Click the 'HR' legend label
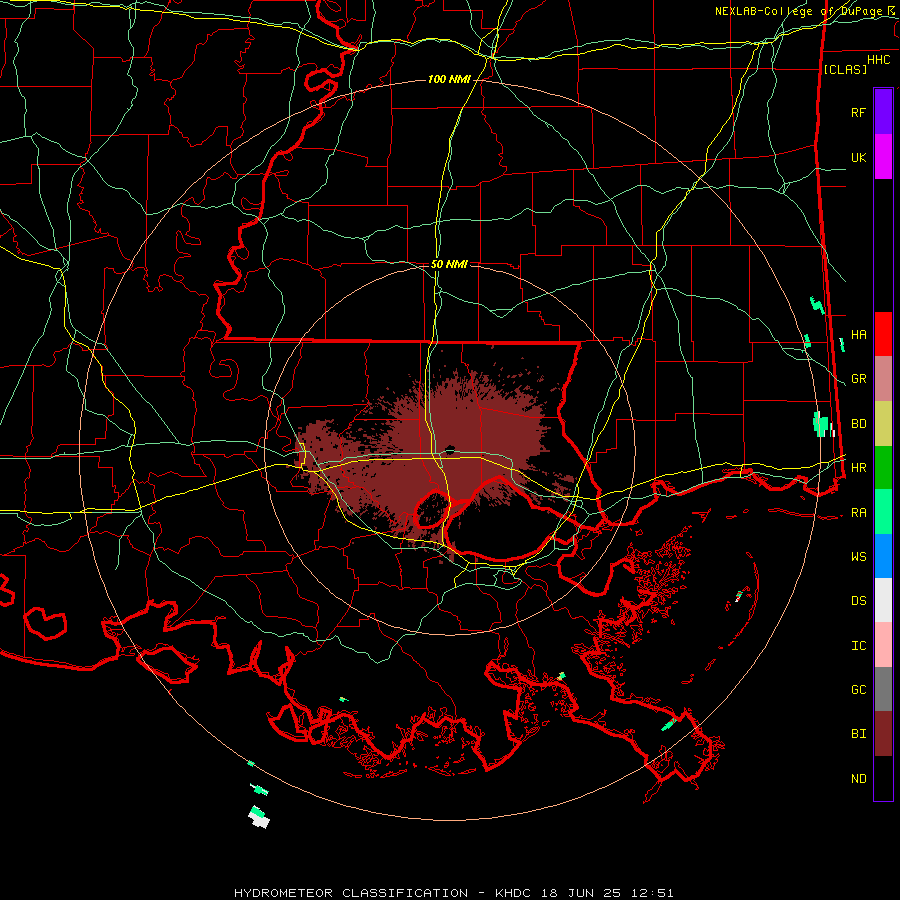Viewport: 900px width, 900px height. pyautogui.click(x=858, y=468)
